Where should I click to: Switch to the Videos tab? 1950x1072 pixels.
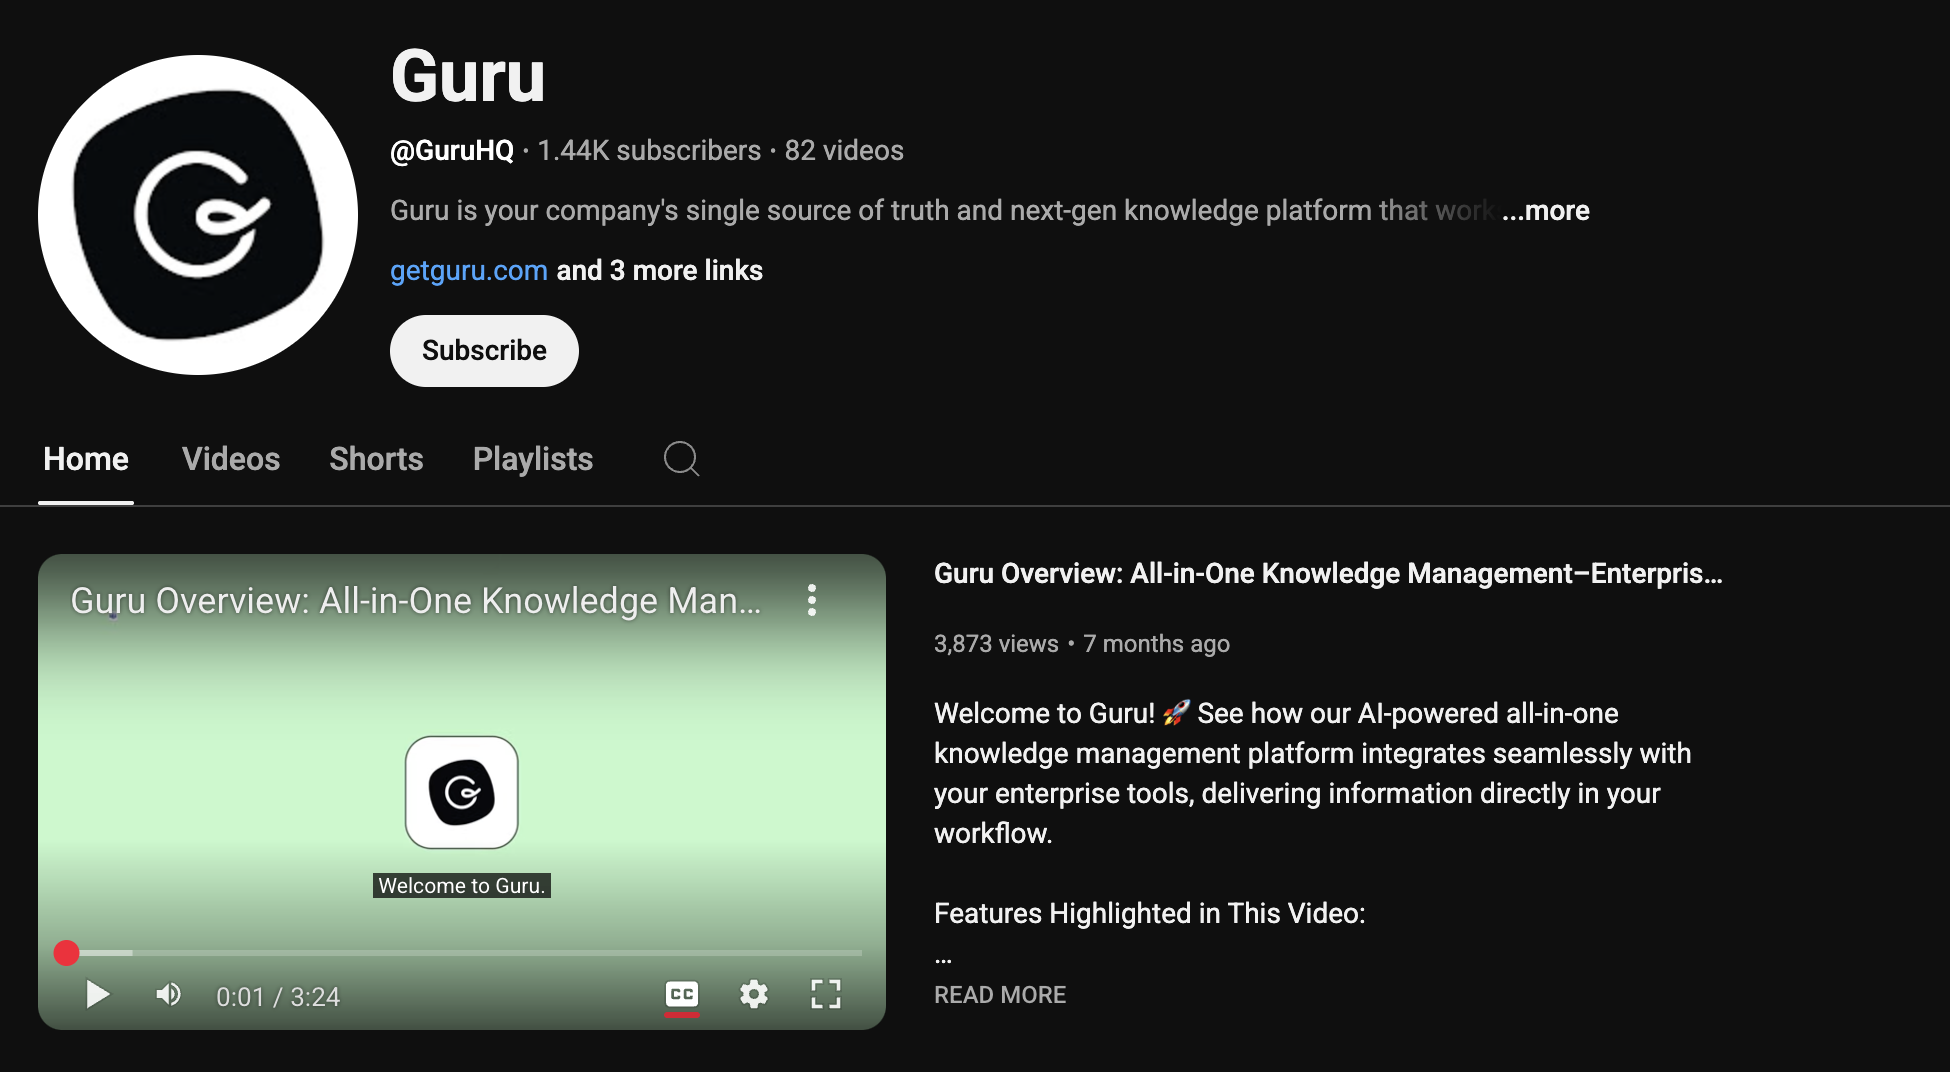[x=231, y=459]
